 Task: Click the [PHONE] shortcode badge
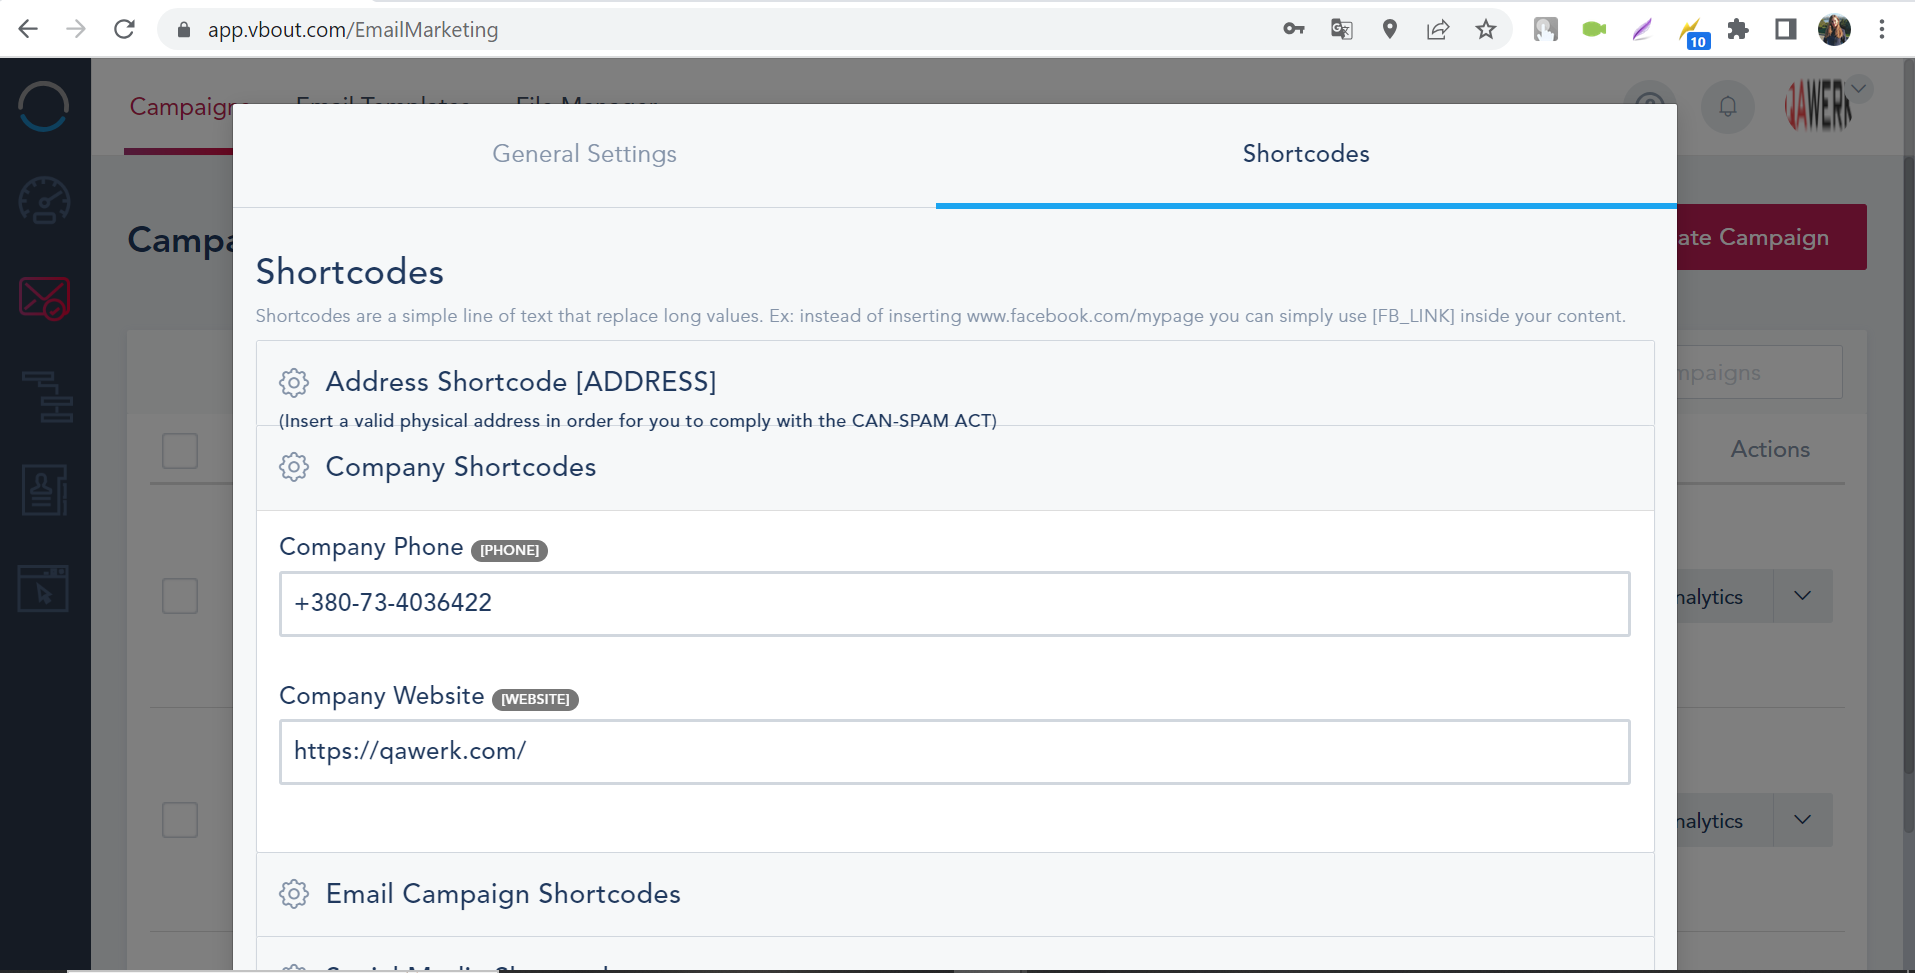[x=509, y=550]
